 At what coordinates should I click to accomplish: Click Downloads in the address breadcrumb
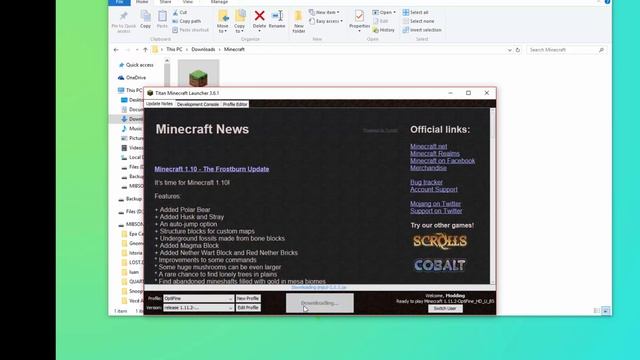pos(203,49)
